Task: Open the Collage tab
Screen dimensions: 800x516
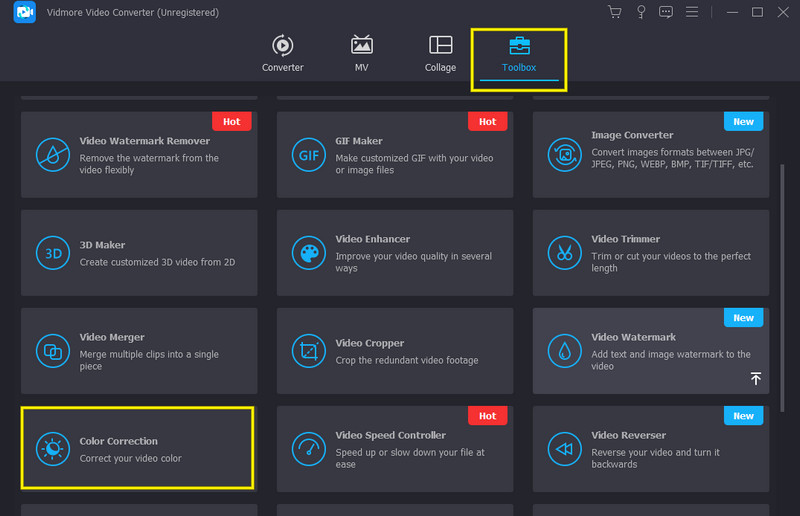Action: coord(440,53)
